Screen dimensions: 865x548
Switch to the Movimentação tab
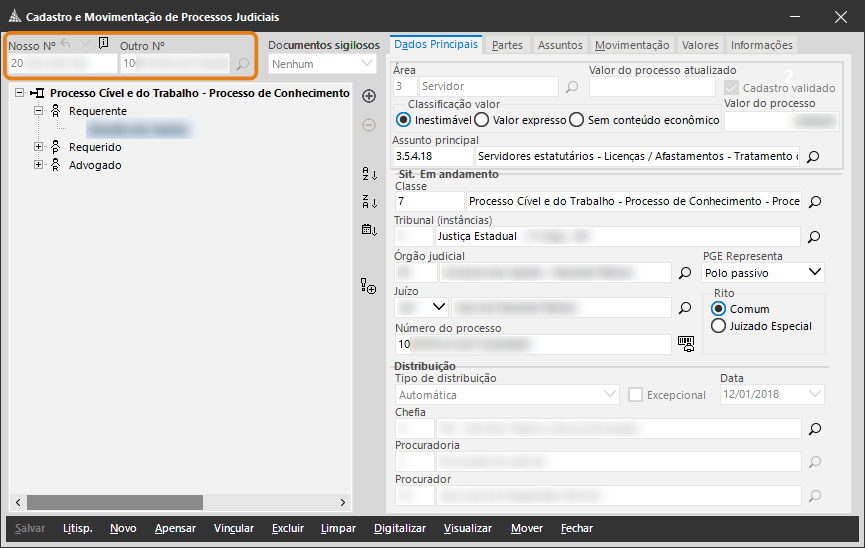pos(632,45)
